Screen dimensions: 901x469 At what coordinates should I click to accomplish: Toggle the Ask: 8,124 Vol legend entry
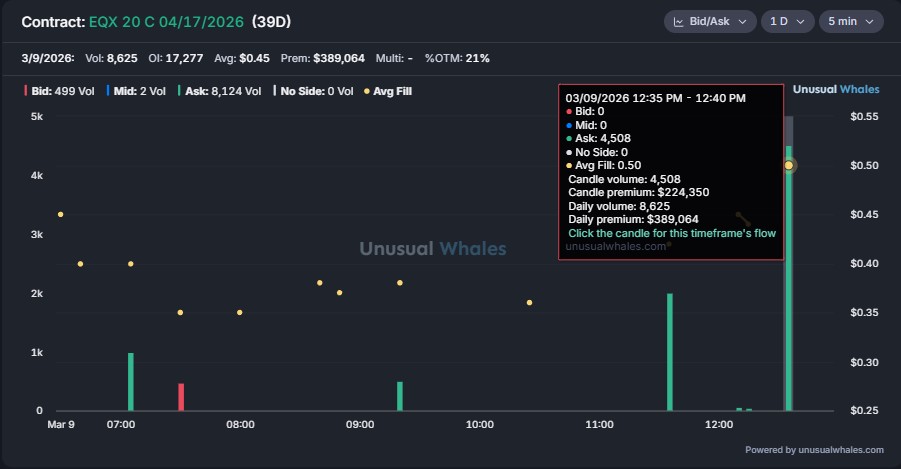click(x=220, y=91)
